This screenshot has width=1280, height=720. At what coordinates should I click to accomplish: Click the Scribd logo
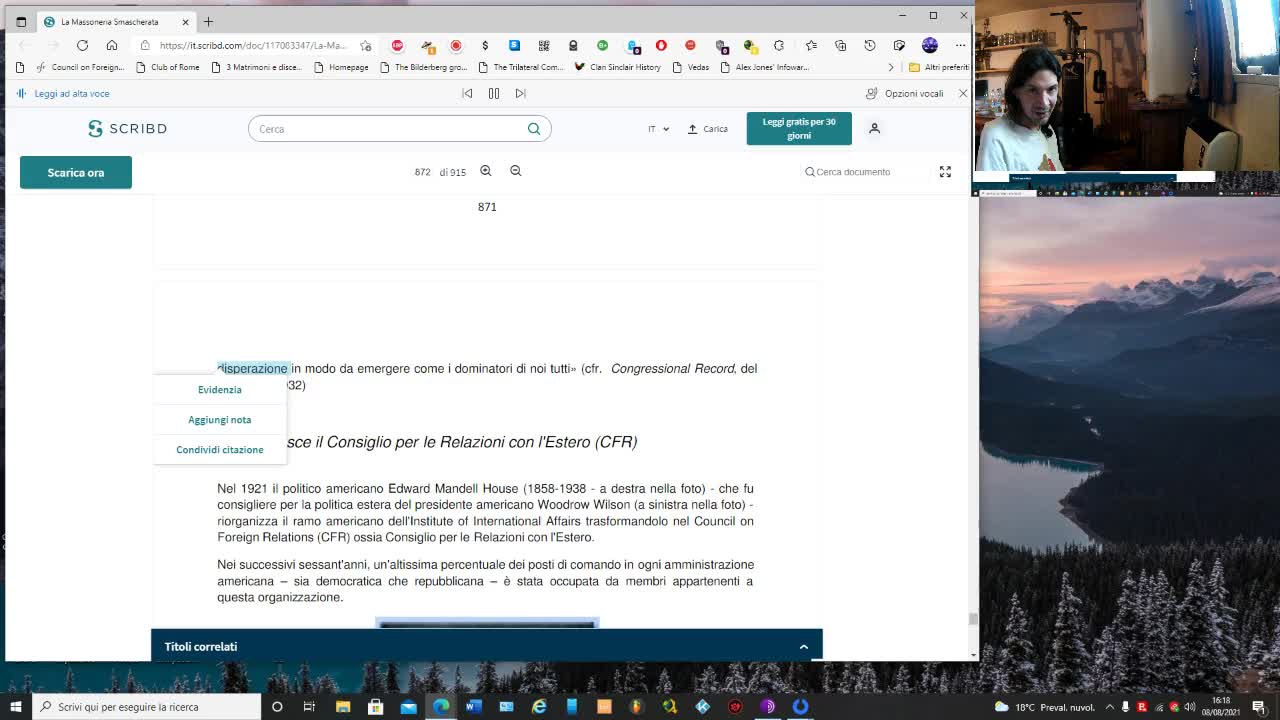coord(127,129)
